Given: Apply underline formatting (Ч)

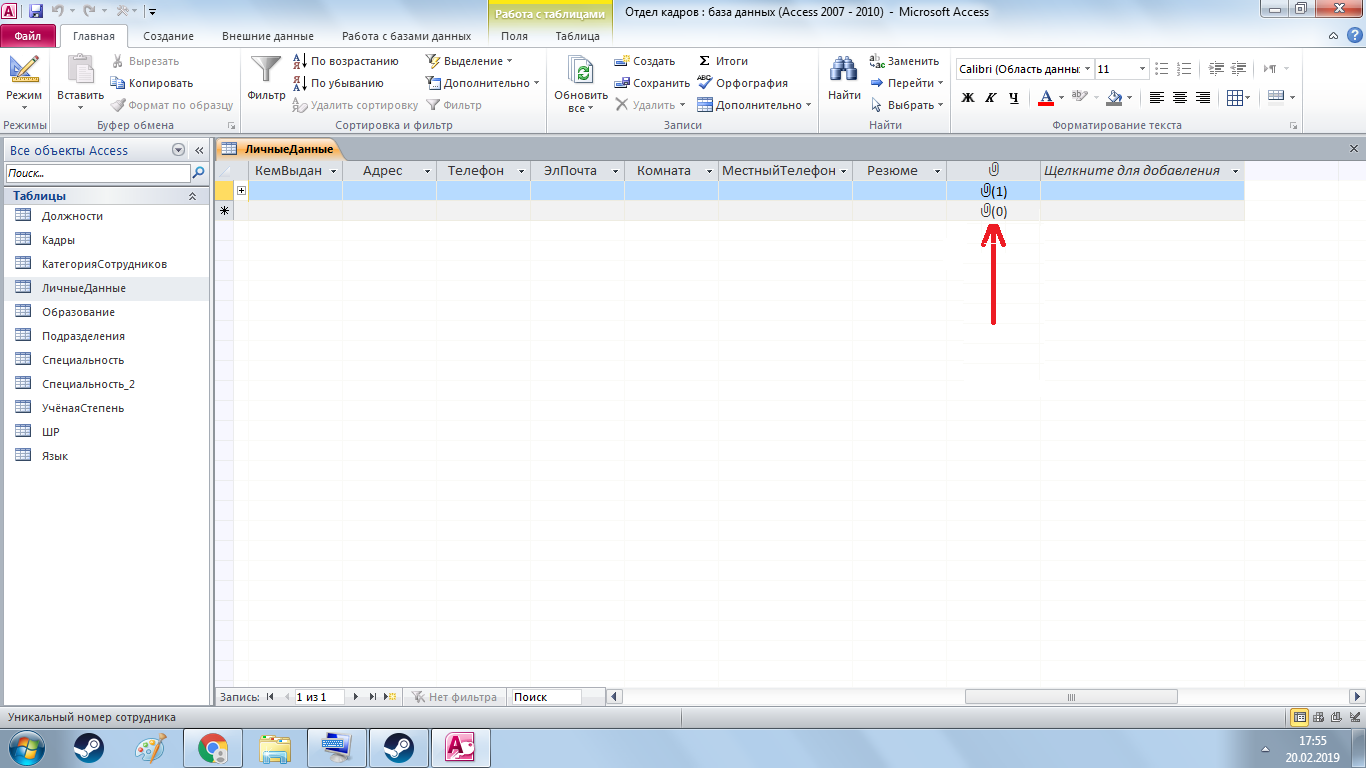Looking at the screenshot, I should coord(1013,97).
